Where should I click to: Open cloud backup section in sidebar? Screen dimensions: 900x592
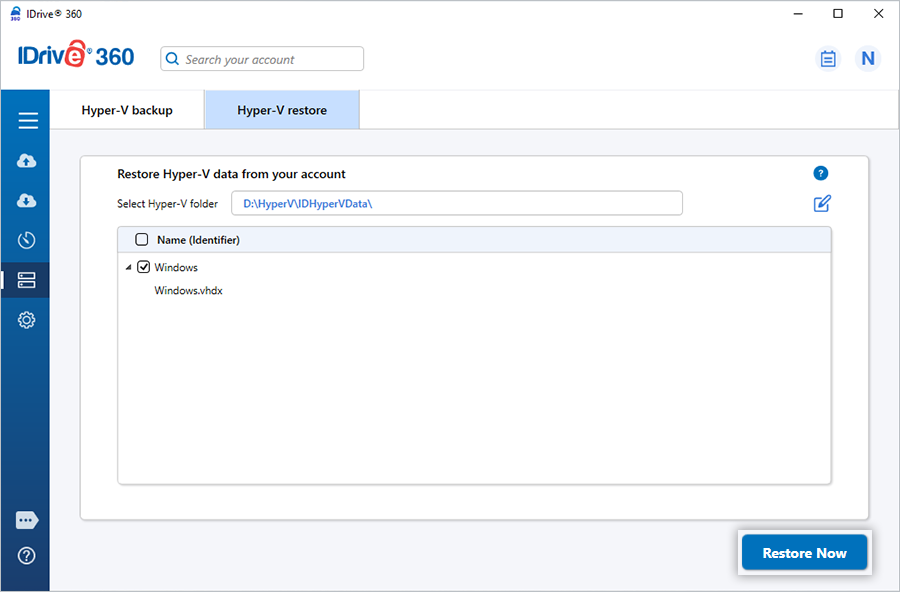pos(27,161)
